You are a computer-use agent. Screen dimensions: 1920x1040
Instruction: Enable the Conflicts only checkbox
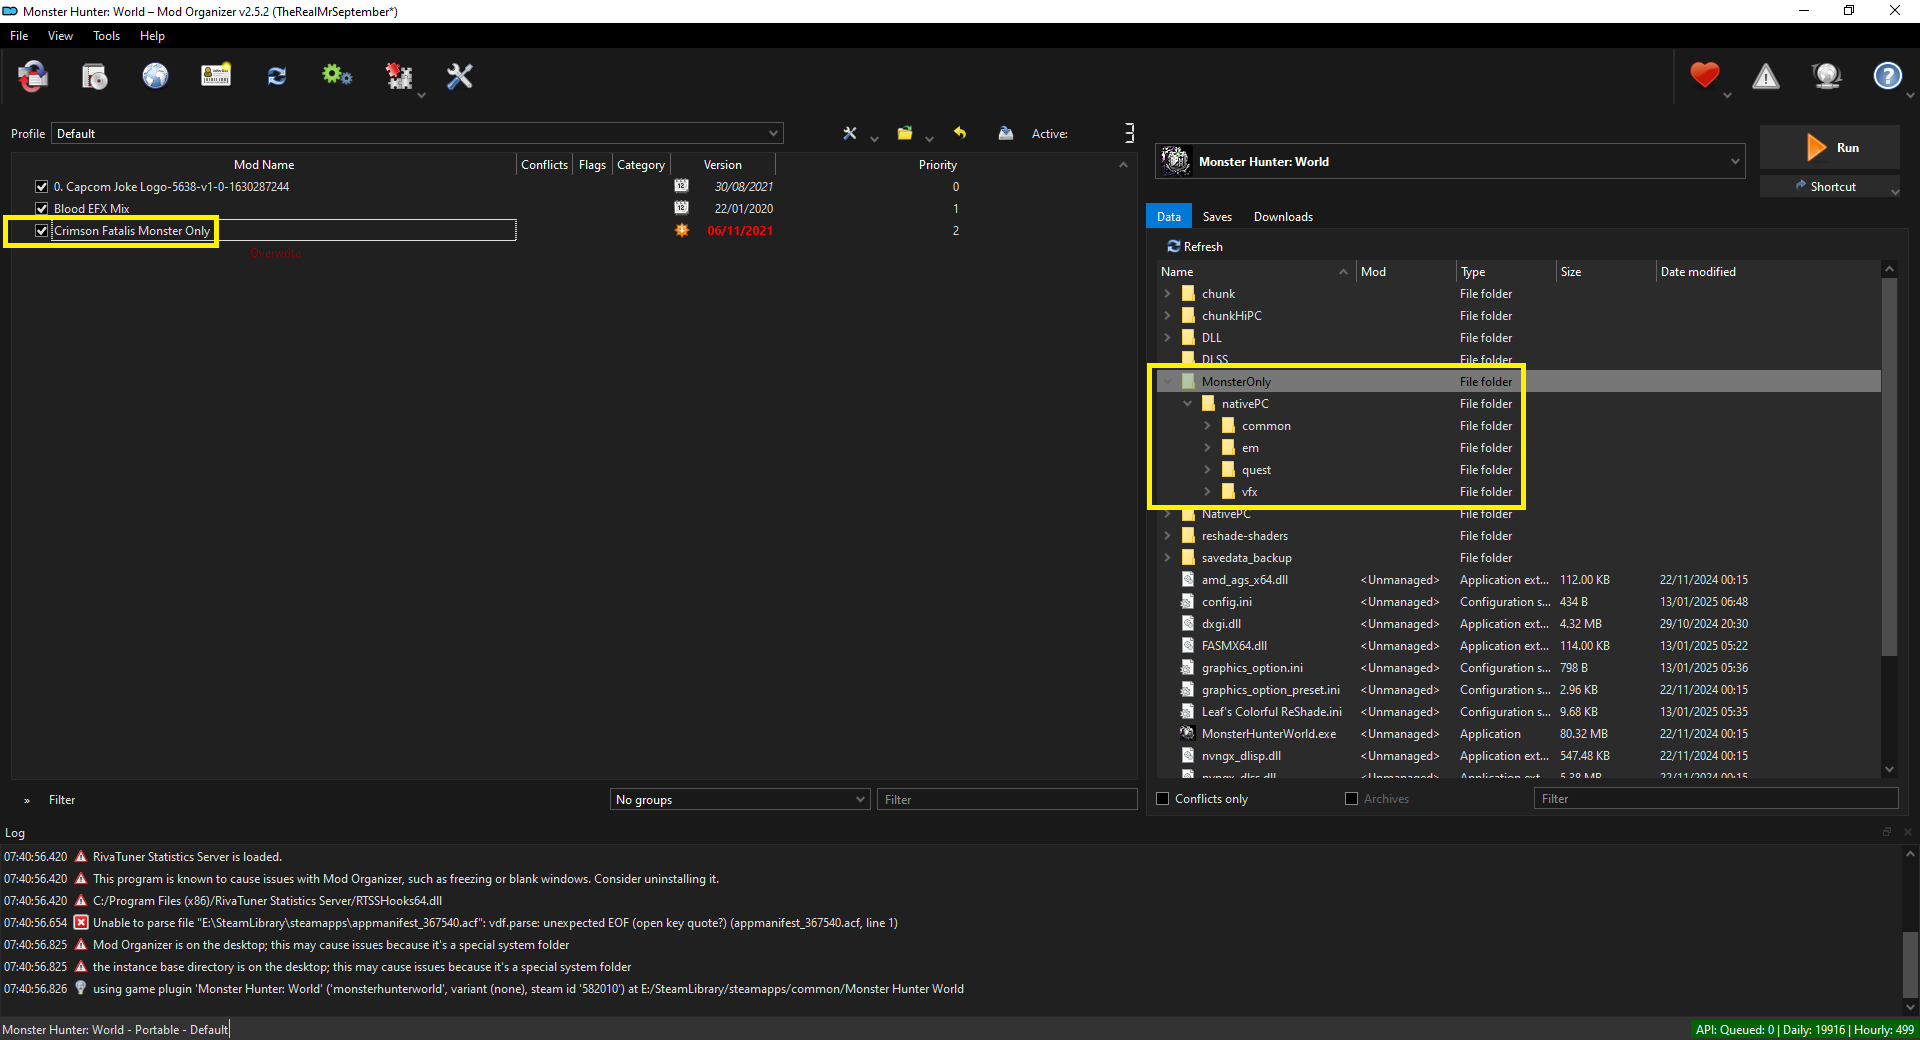(1163, 799)
